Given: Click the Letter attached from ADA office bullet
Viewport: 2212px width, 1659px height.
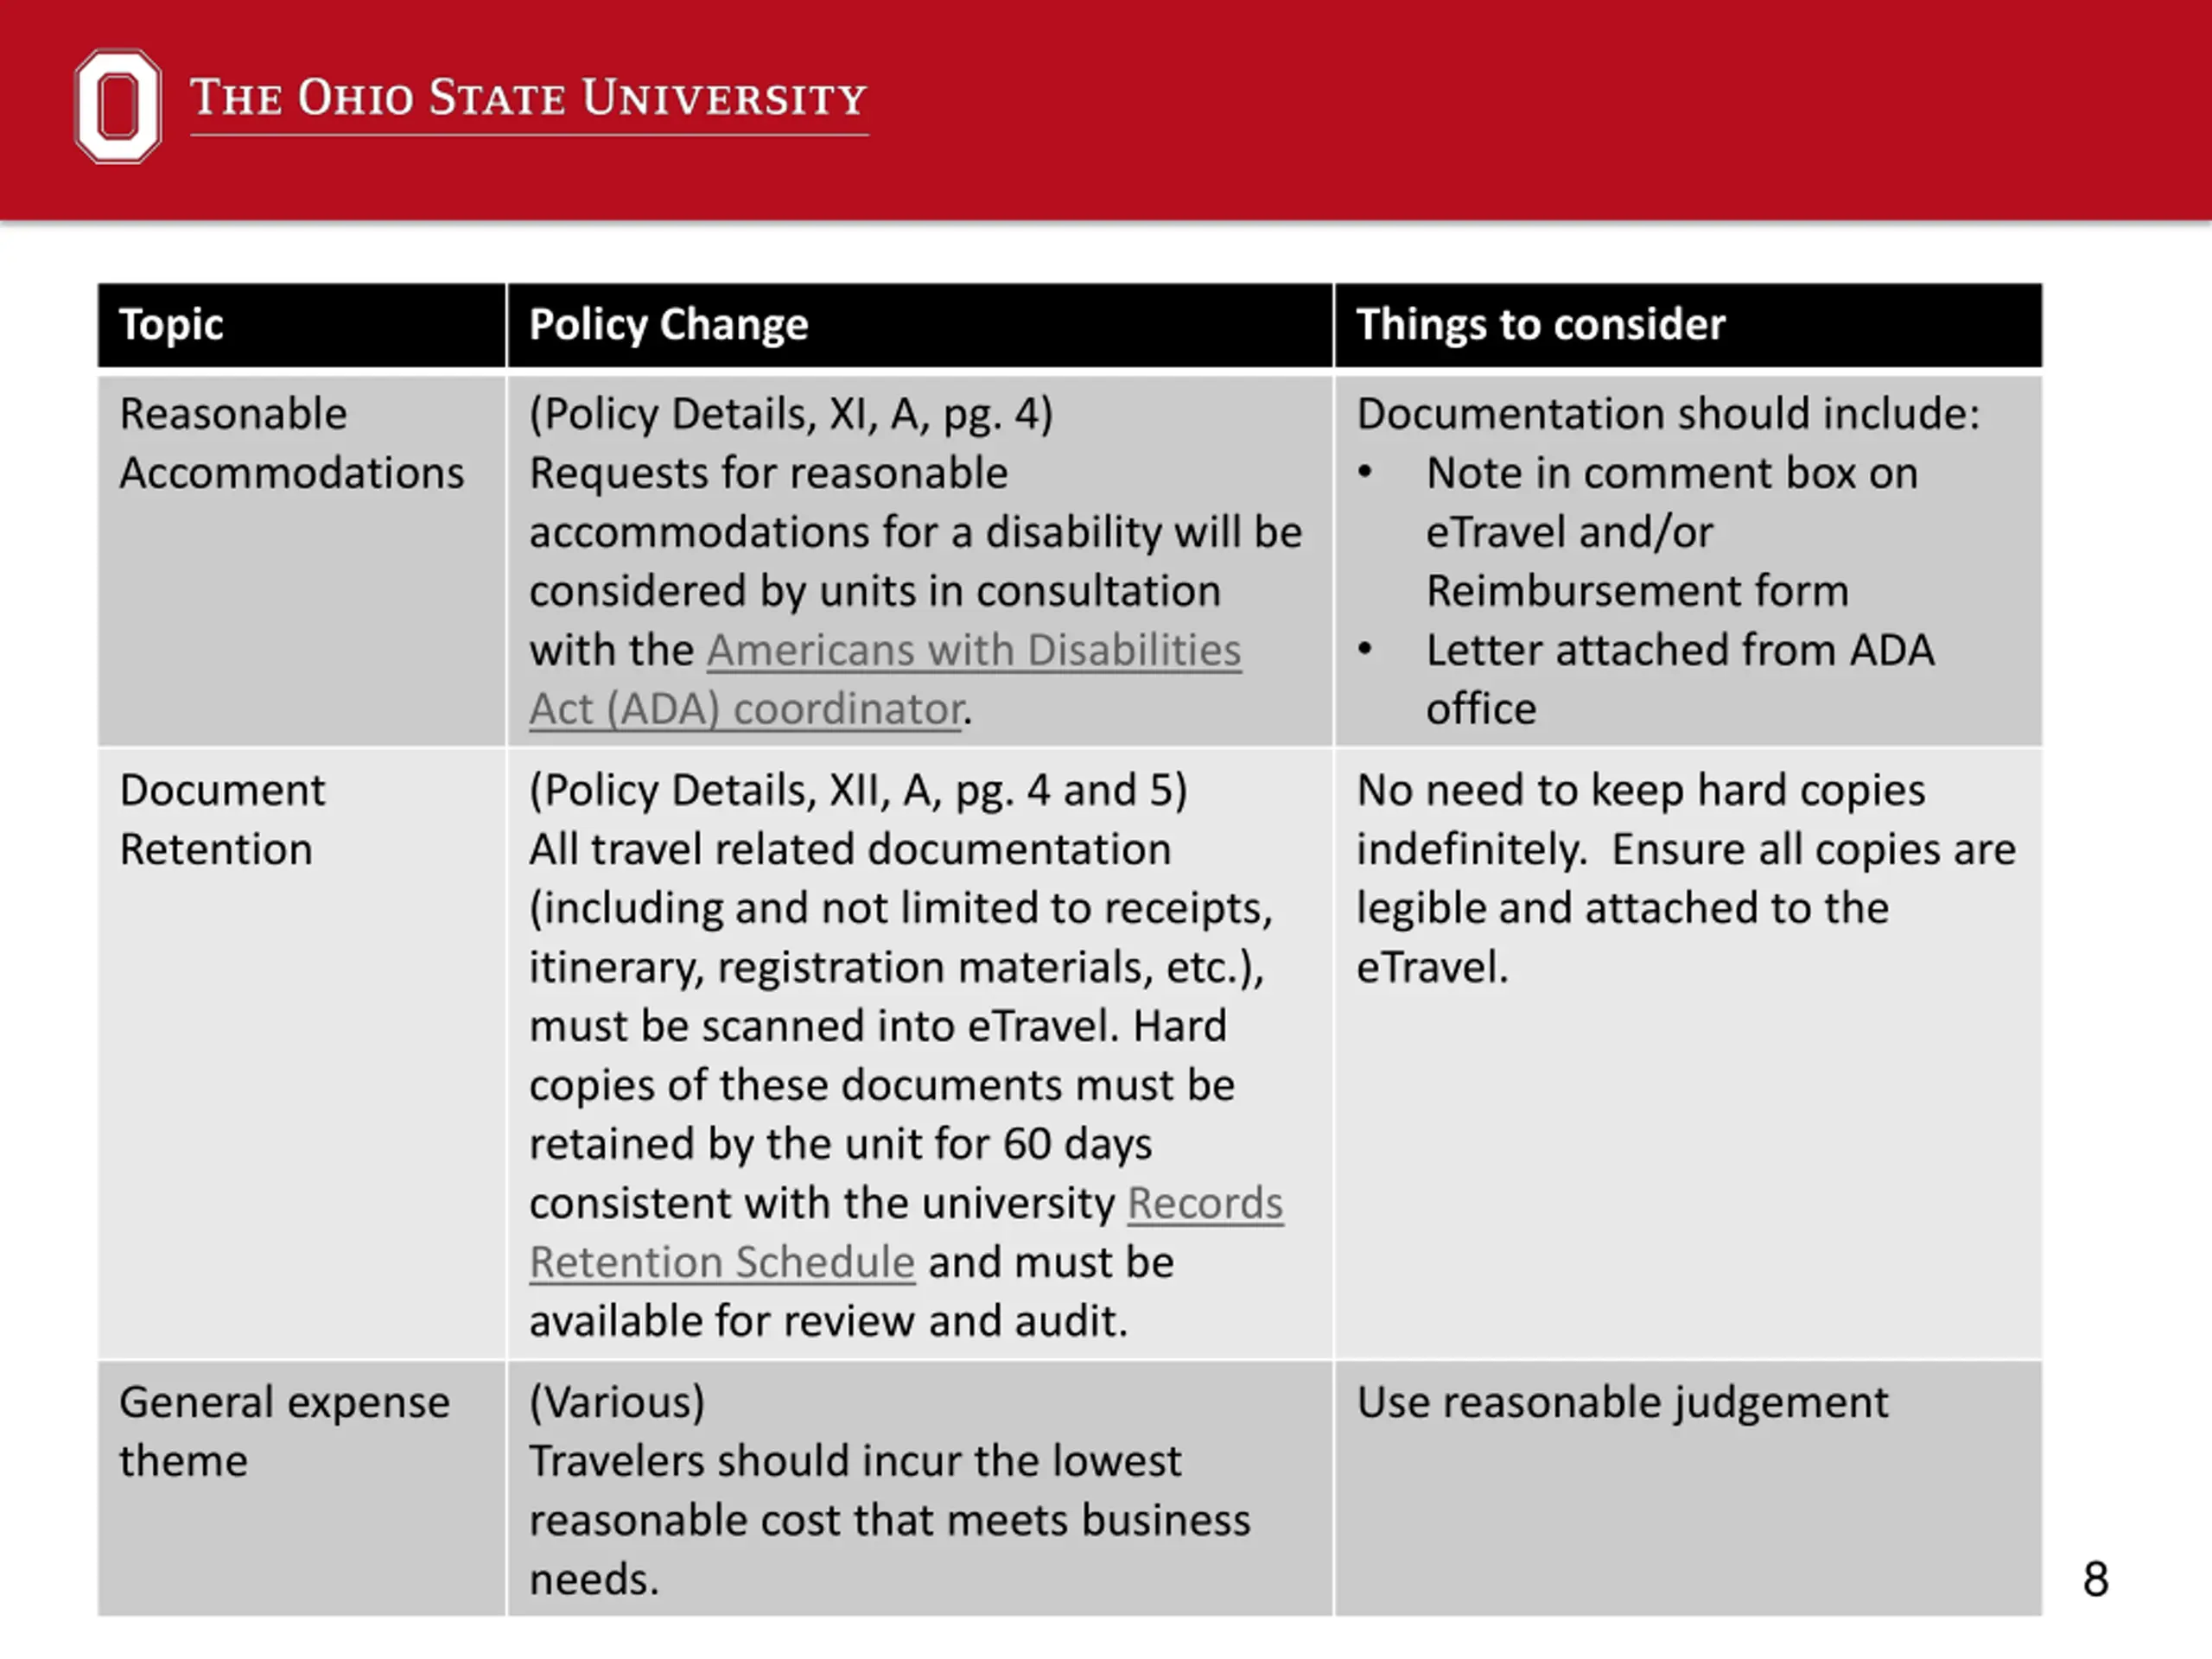Looking at the screenshot, I should click(1646, 679).
